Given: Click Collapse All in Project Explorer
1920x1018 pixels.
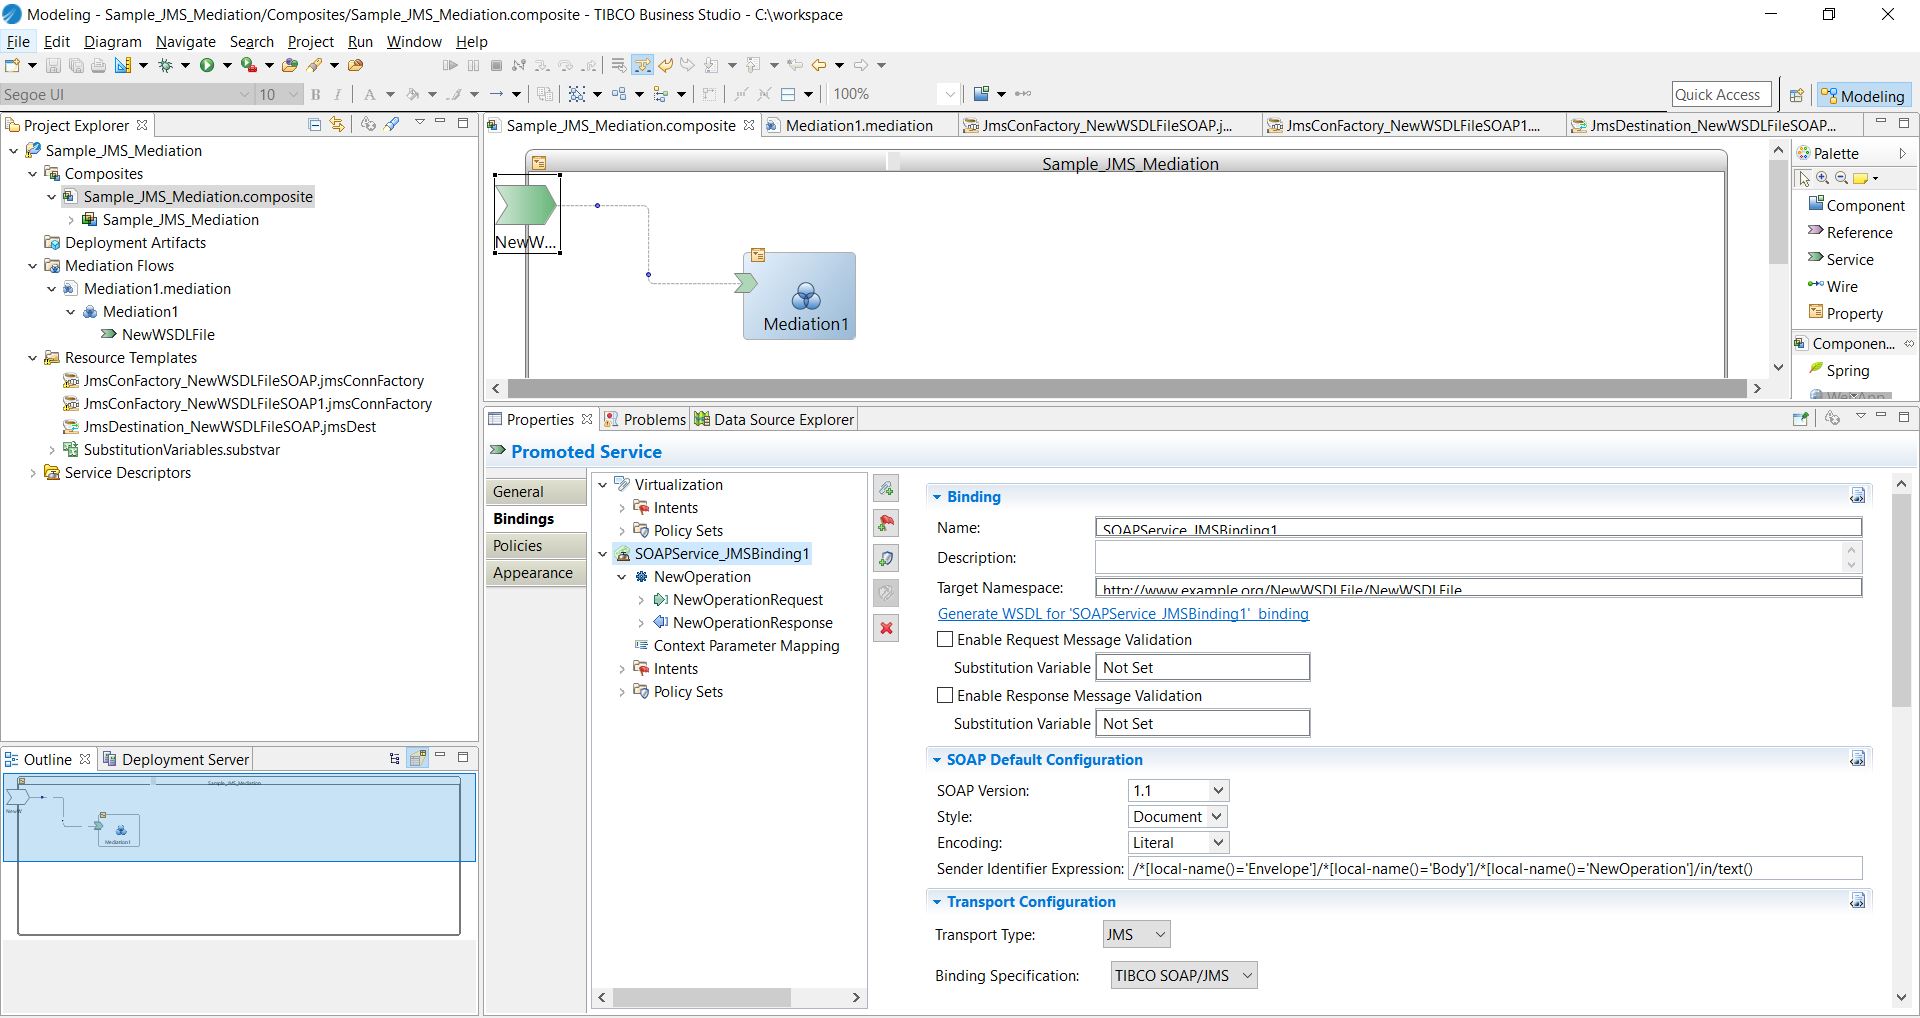Looking at the screenshot, I should click(x=315, y=124).
